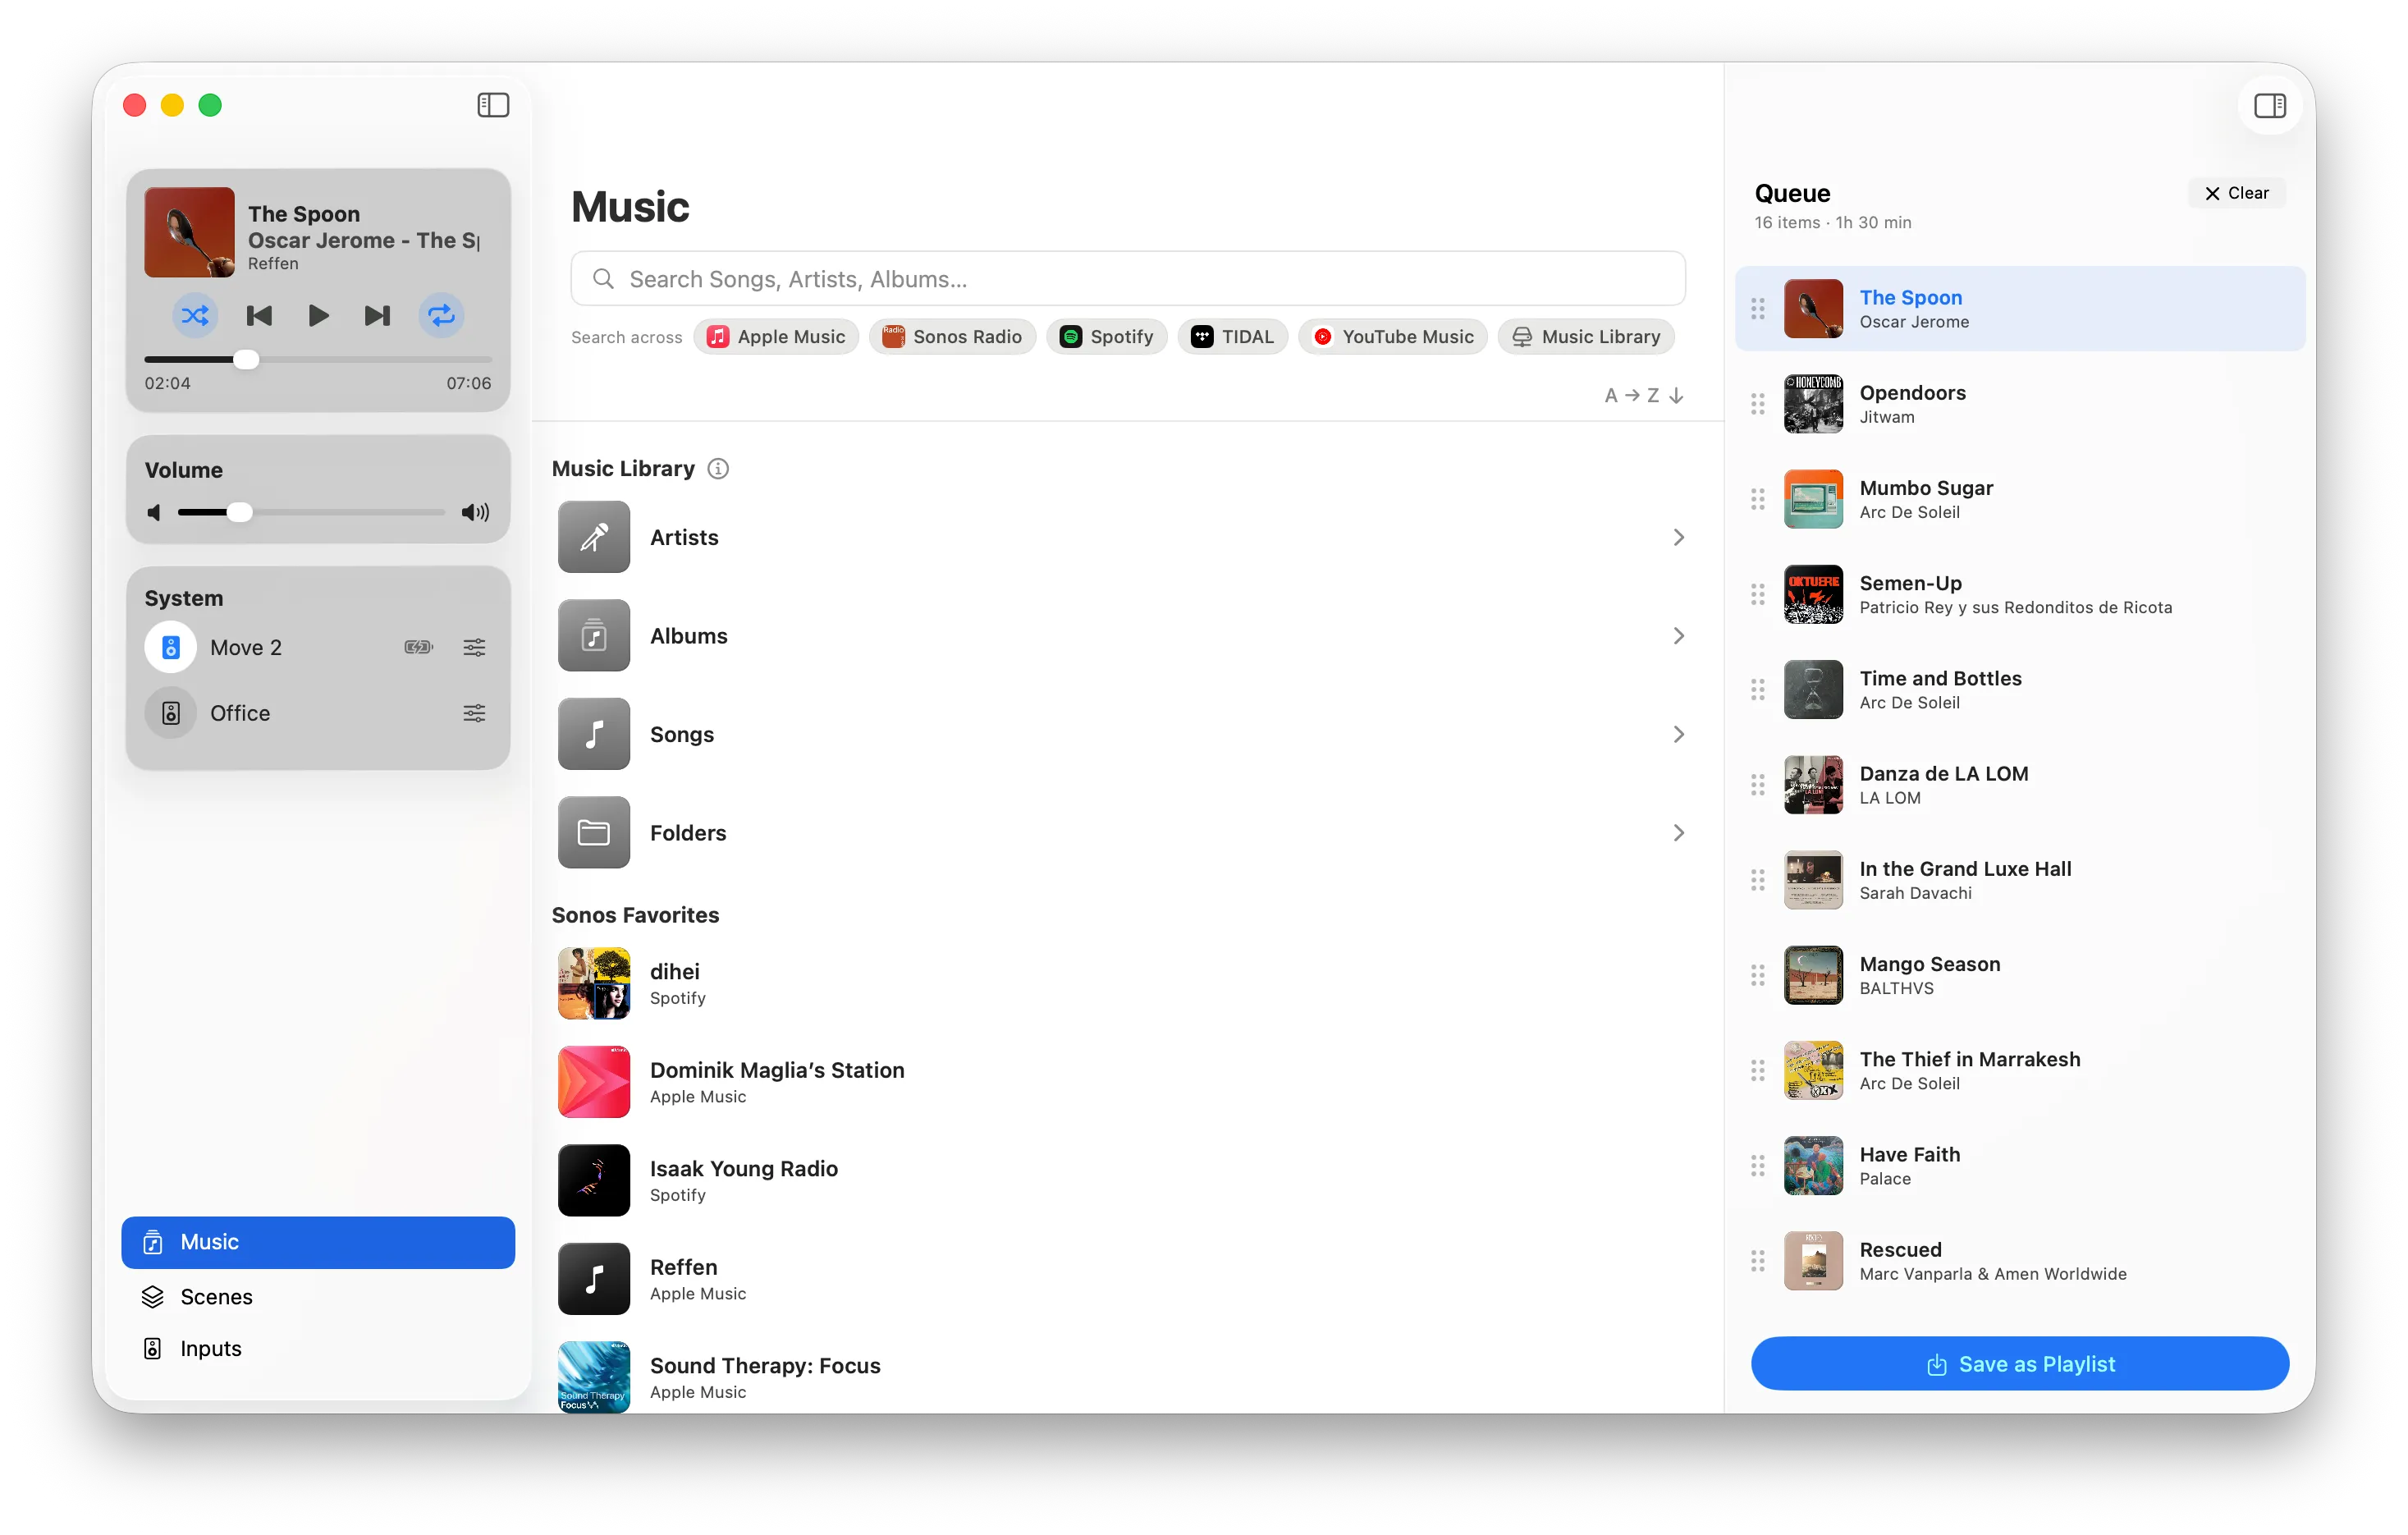This screenshot has height=1535, width=2408.
Task: Toggle Sonos Radio search filter
Action: (x=952, y=337)
